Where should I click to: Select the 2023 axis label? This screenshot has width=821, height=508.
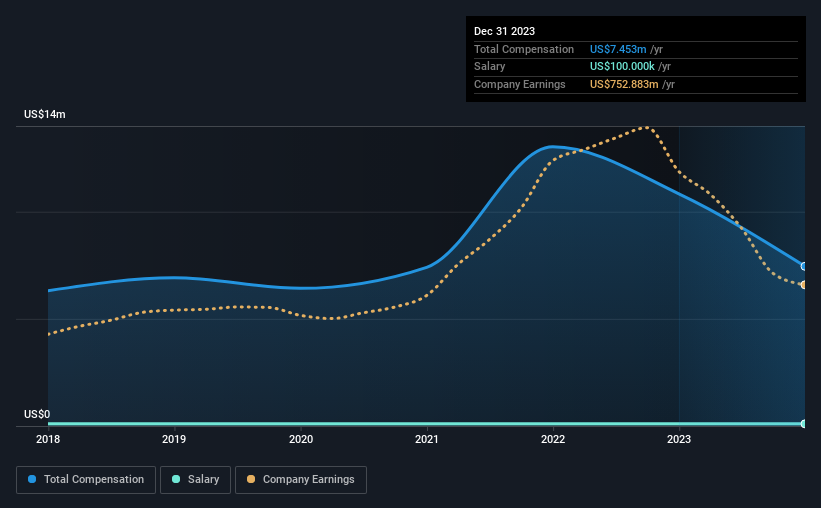[x=679, y=439]
